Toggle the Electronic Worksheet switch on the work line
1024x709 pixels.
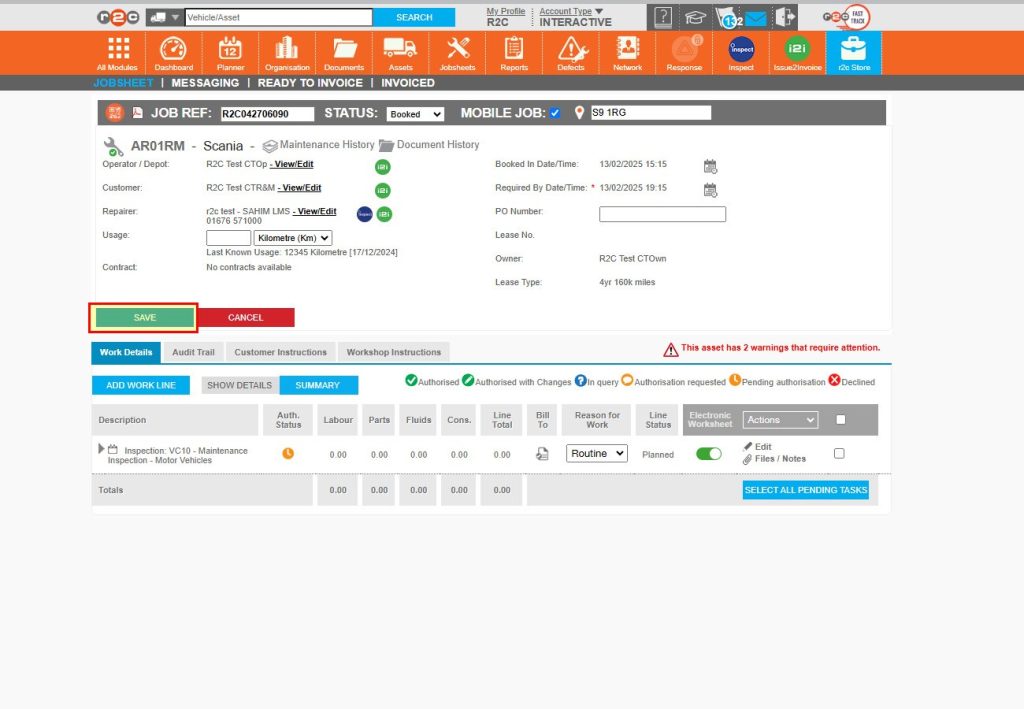(708, 453)
